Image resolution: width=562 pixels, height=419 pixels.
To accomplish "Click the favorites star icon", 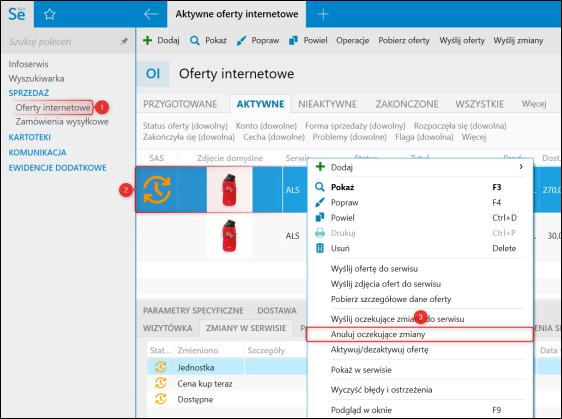I will (x=49, y=14).
